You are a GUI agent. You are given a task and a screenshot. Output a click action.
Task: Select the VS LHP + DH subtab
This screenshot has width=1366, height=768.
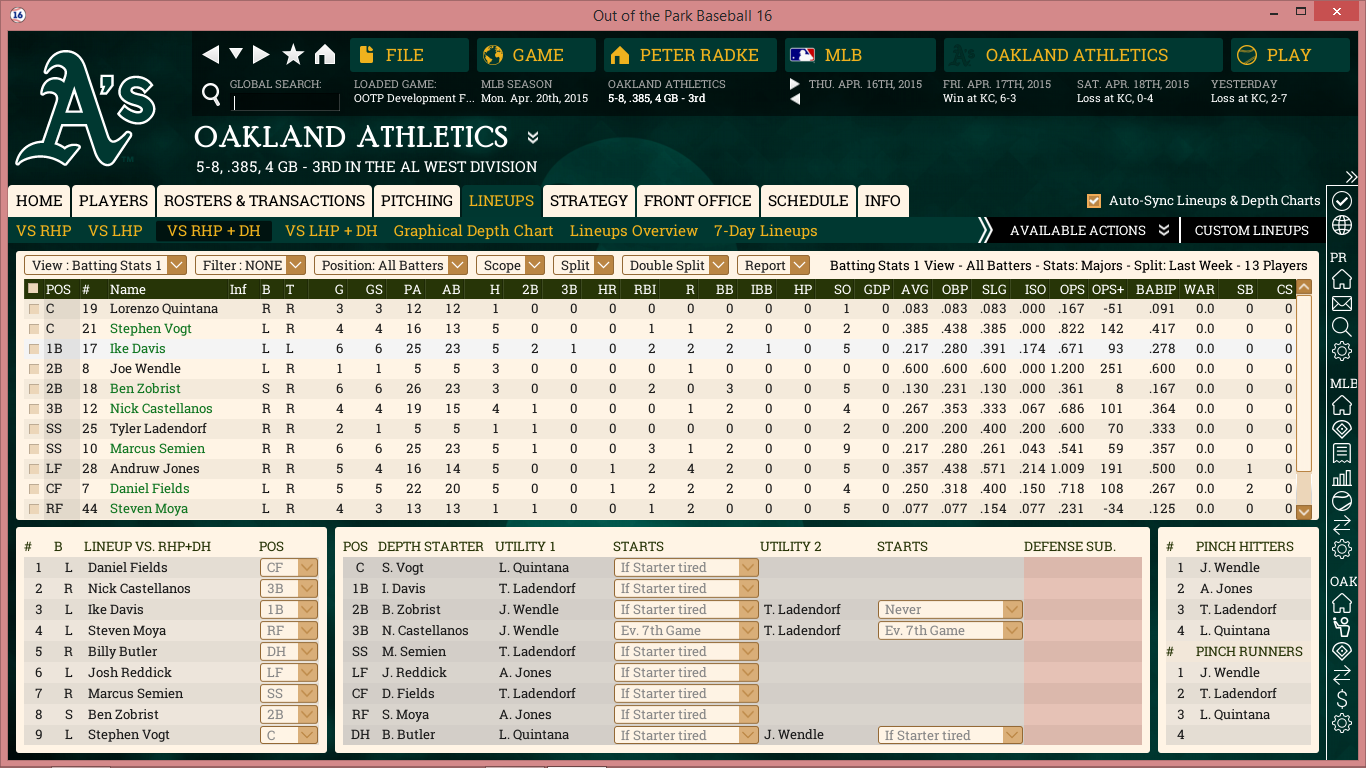331,231
